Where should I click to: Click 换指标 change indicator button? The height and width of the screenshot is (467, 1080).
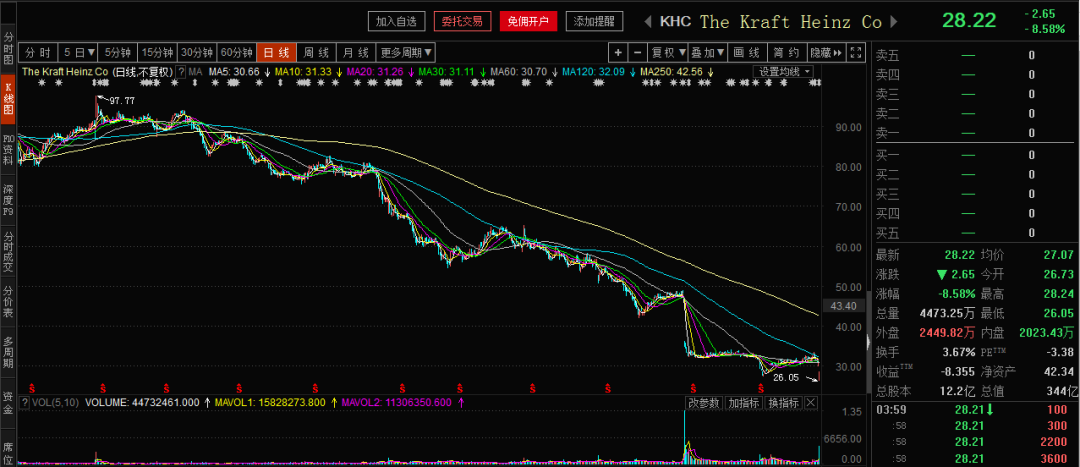tap(784, 402)
